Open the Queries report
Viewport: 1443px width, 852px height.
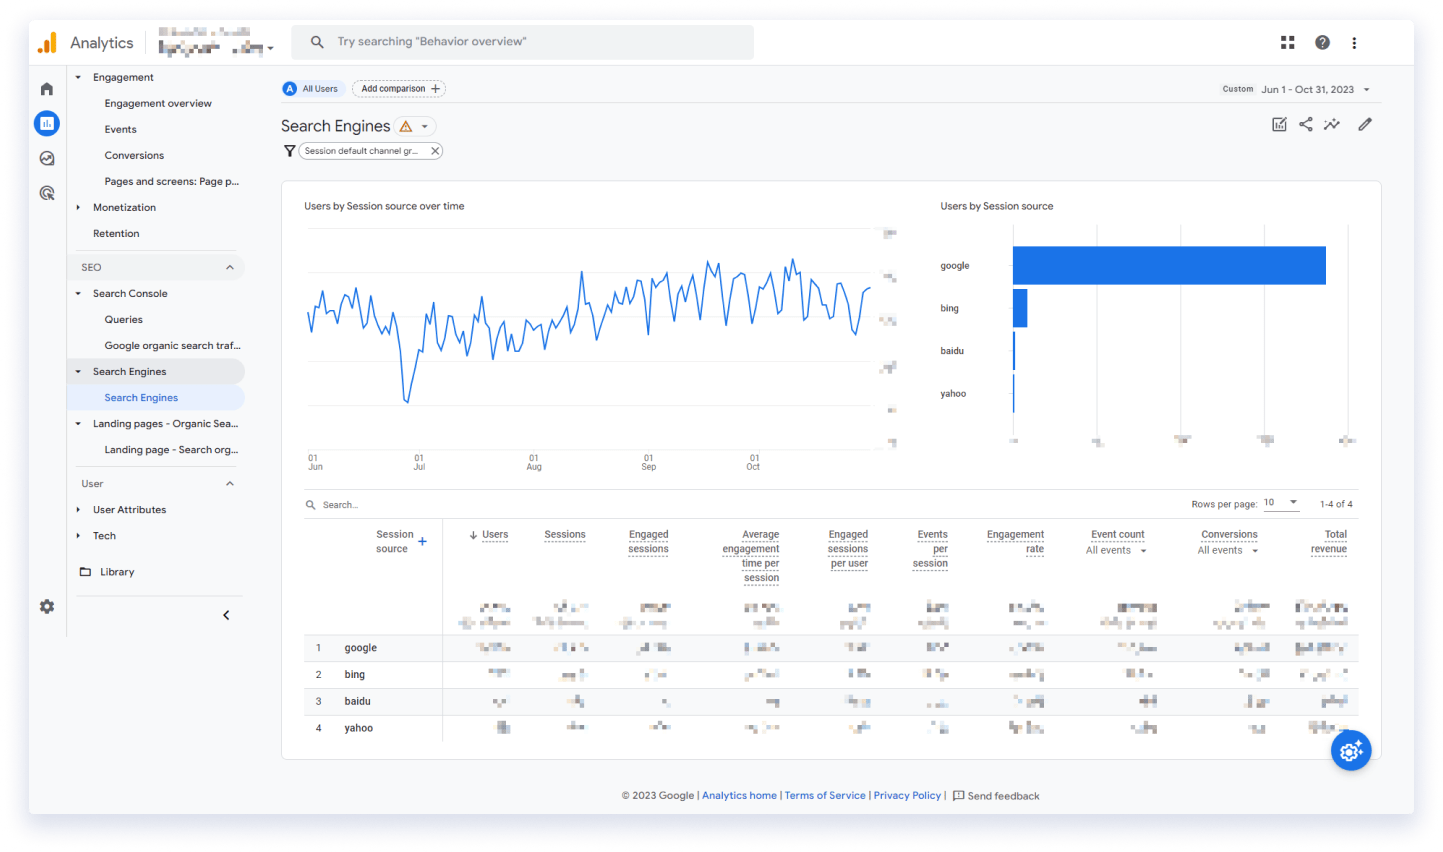click(x=123, y=320)
